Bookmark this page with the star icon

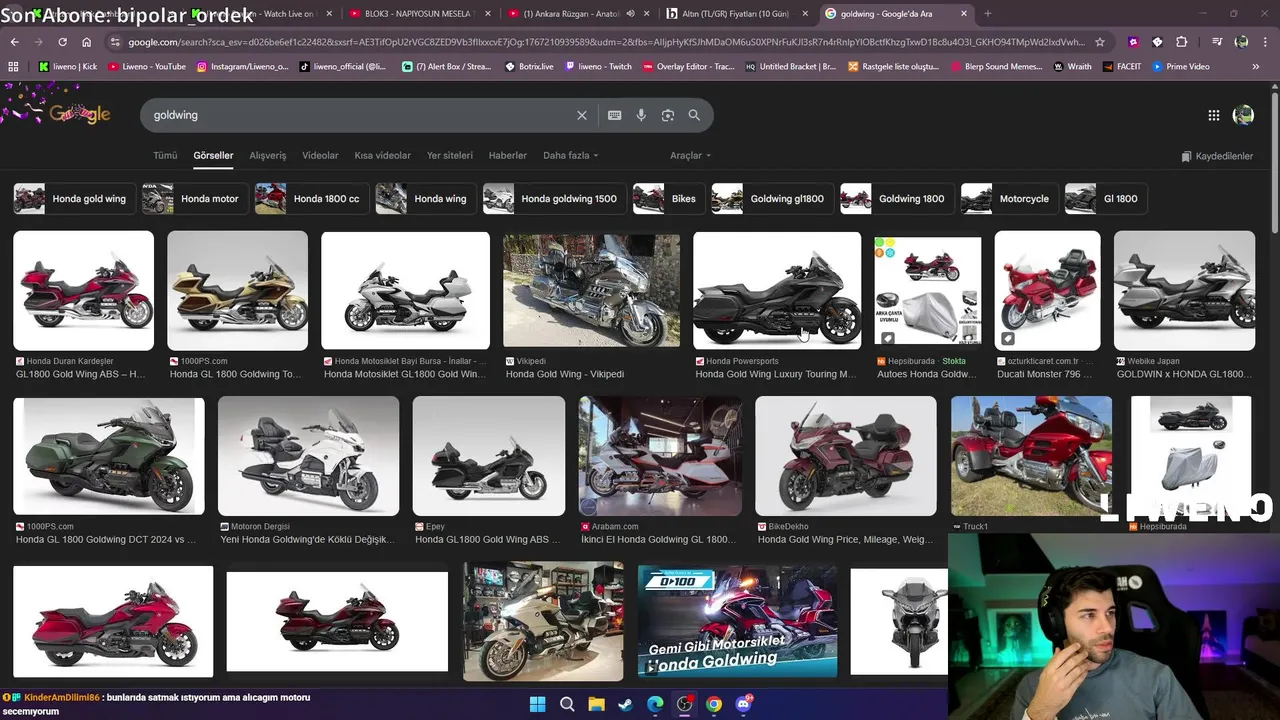point(1100,42)
